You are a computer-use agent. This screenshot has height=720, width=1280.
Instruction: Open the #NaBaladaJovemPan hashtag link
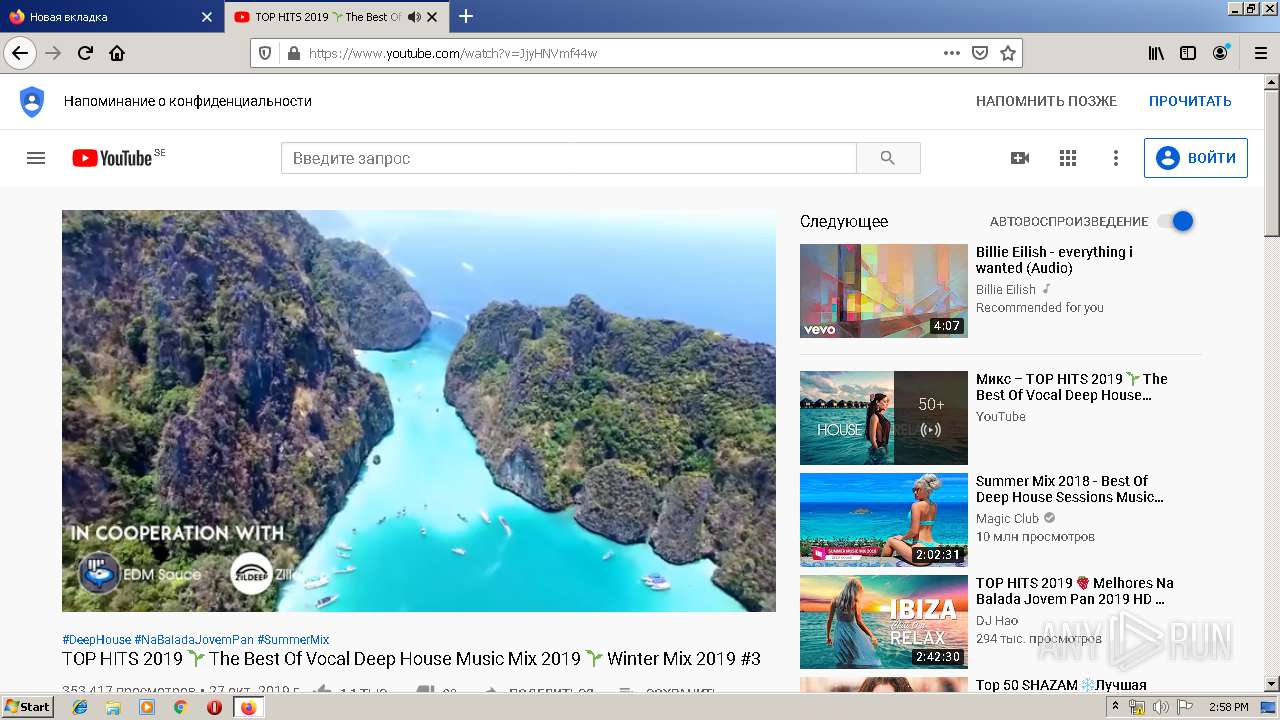[x=194, y=640]
